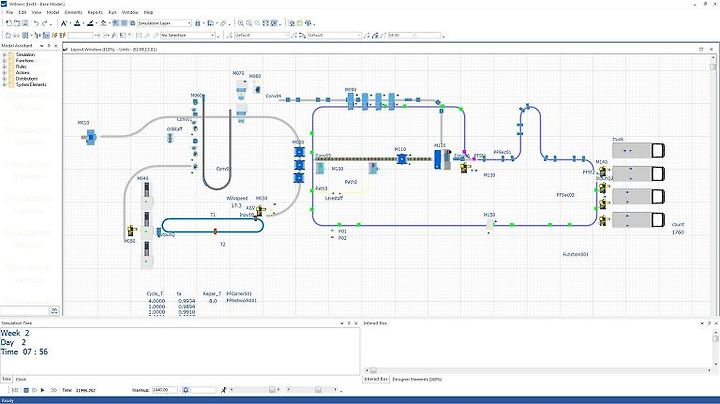Expand the Functions tree folder

click(5, 61)
